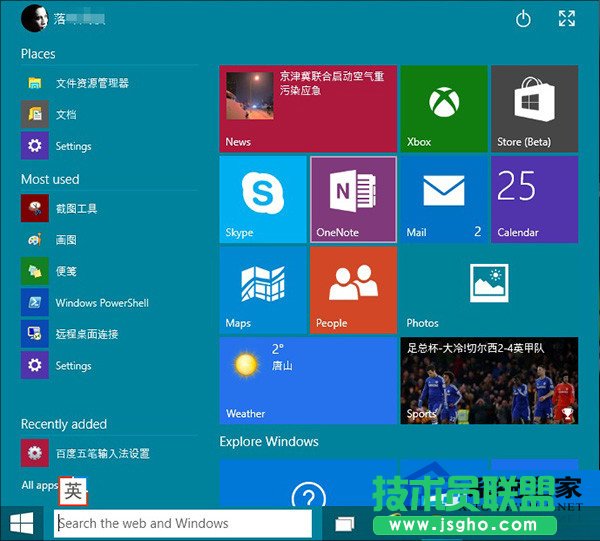This screenshot has width=600, height=541.
Task: Show All apps list
Action: (39, 486)
